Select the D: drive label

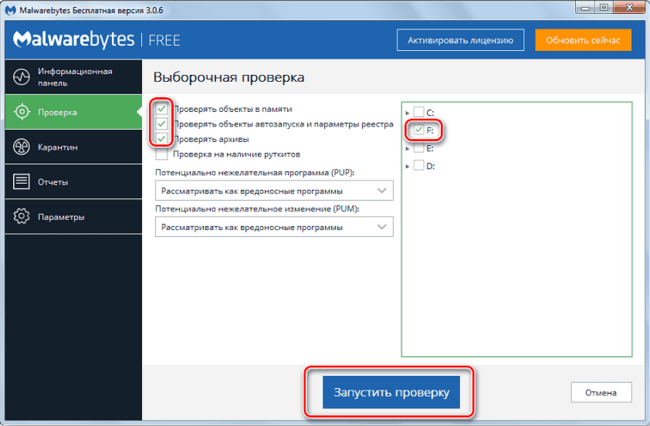pyautogui.click(x=431, y=167)
